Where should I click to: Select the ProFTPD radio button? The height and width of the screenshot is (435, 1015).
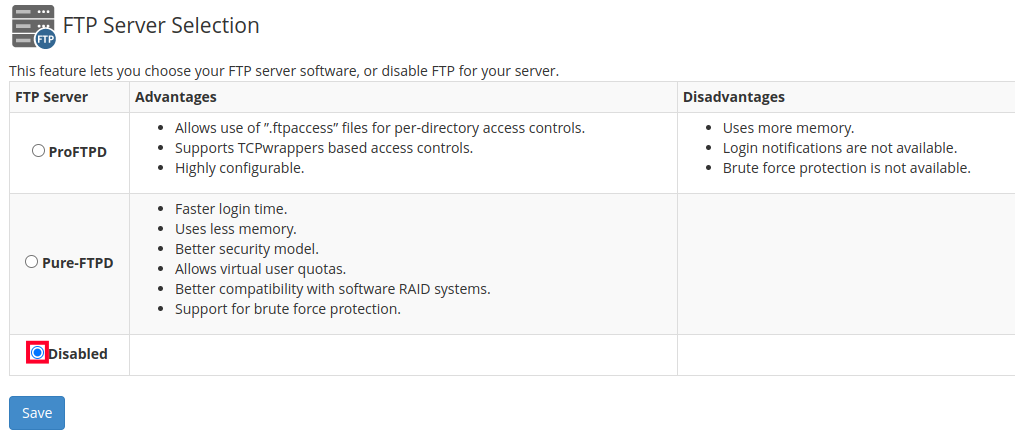coord(38,151)
